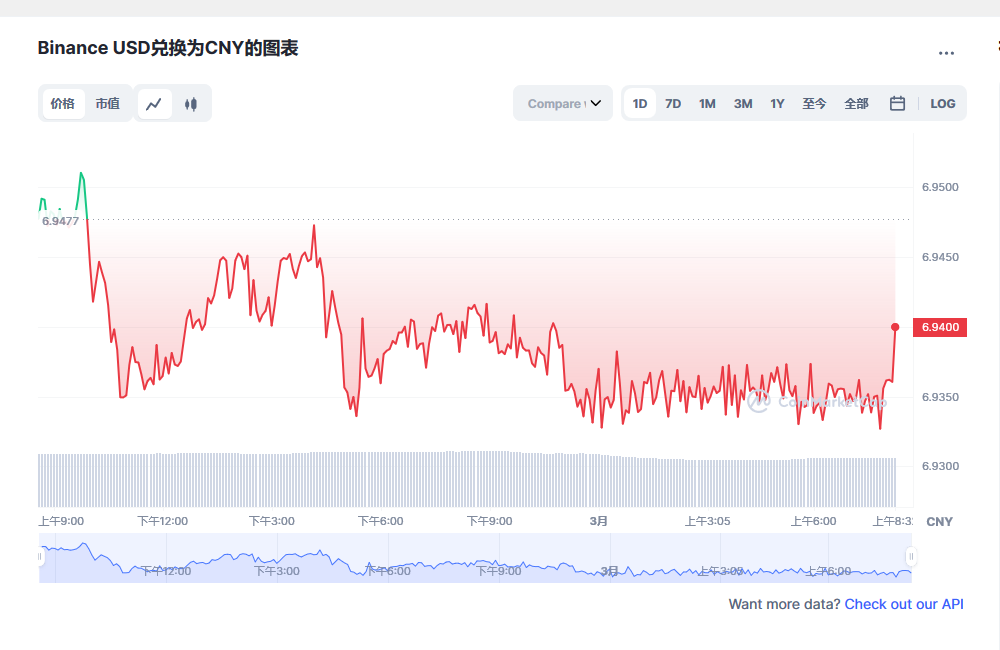Select the 全部 (all) time range tab
Screen dimensions: 1000x650
857,103
